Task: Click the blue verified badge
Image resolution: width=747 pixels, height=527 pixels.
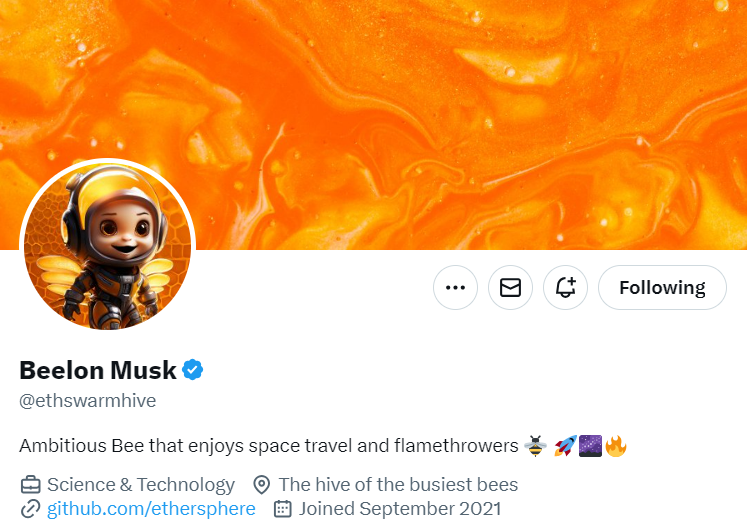Action: point(192,370)
